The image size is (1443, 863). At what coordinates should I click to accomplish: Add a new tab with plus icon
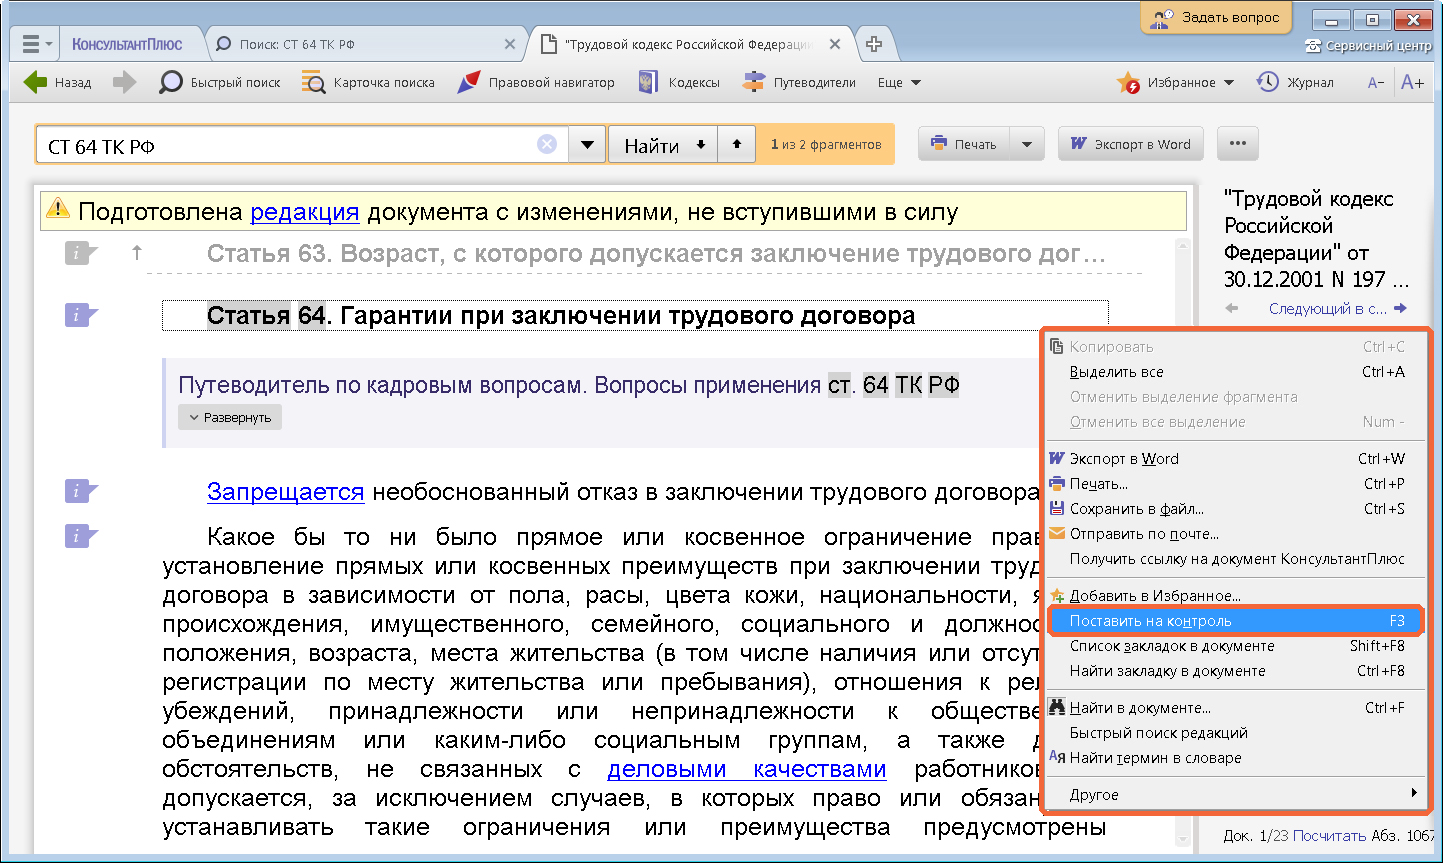coord(873,44)
